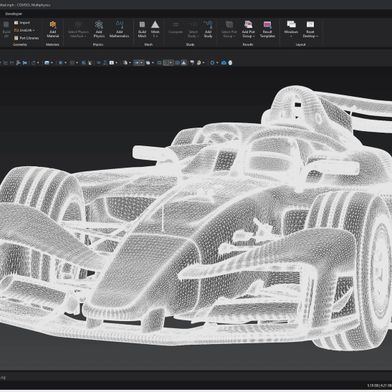Click Add Physics
This screenshot has height=392, width=392.
[99, 29]
